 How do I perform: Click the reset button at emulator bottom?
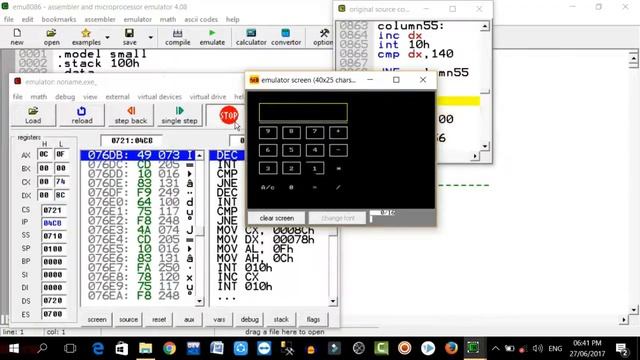pyautogui.click(x=159, y=320)
